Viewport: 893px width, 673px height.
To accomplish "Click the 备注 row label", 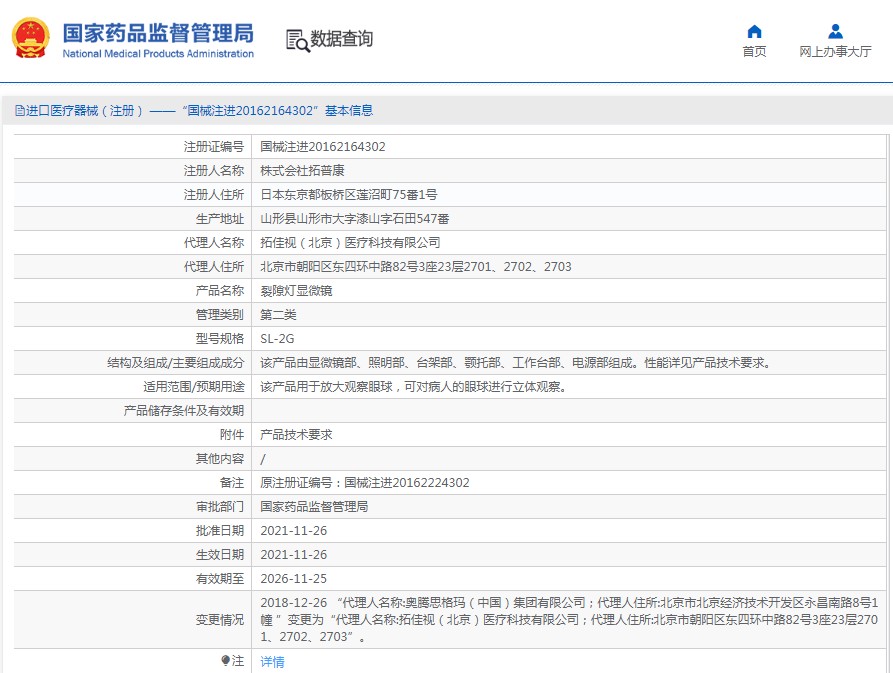I will tap(232, 483).
